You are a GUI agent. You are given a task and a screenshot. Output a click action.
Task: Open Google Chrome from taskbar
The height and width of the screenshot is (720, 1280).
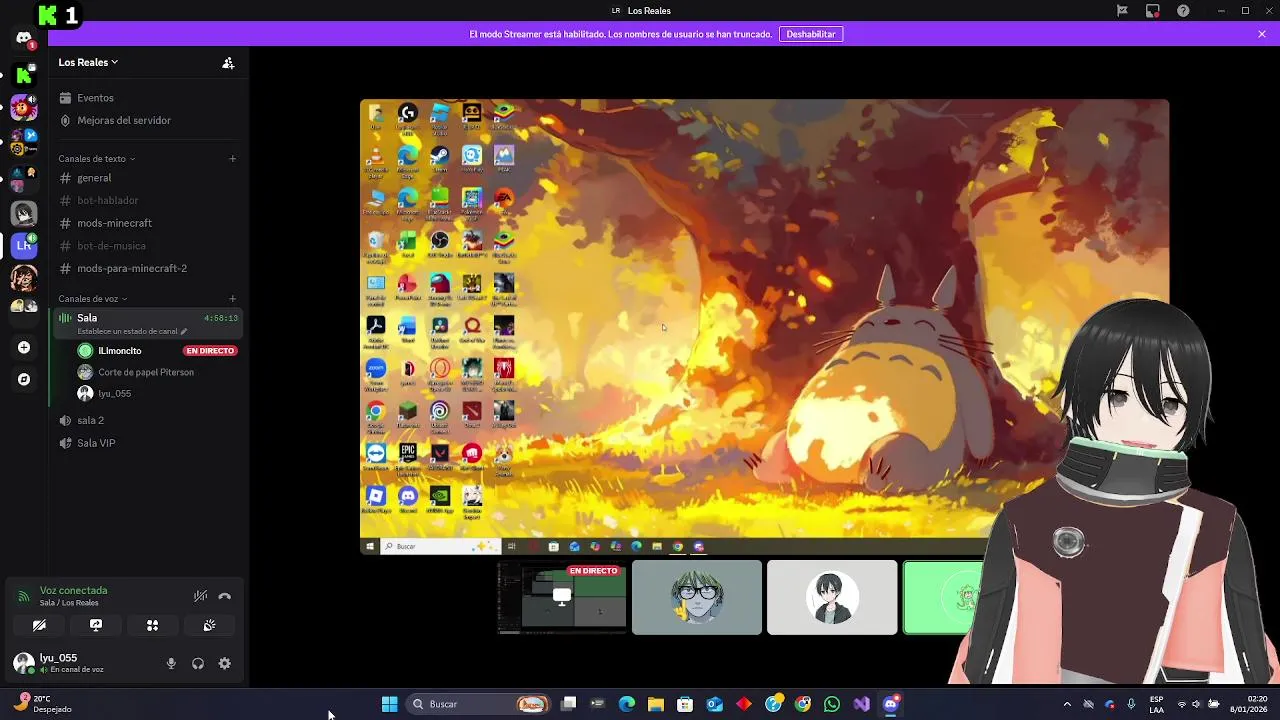(x=803, y=704)
